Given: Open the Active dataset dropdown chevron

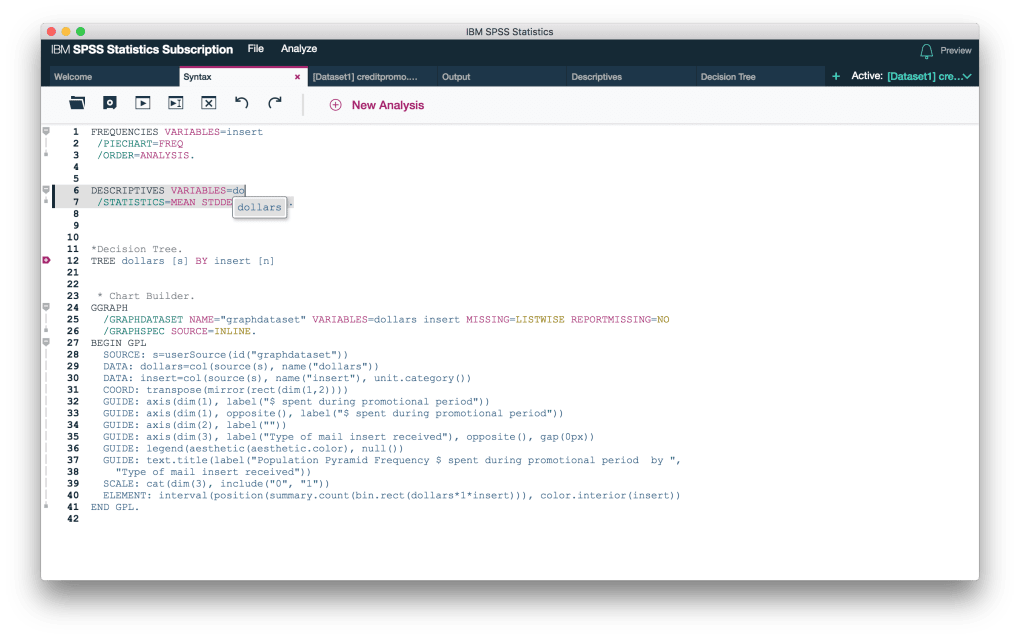Looking at the screenshot, I should [x=967, y=77].
